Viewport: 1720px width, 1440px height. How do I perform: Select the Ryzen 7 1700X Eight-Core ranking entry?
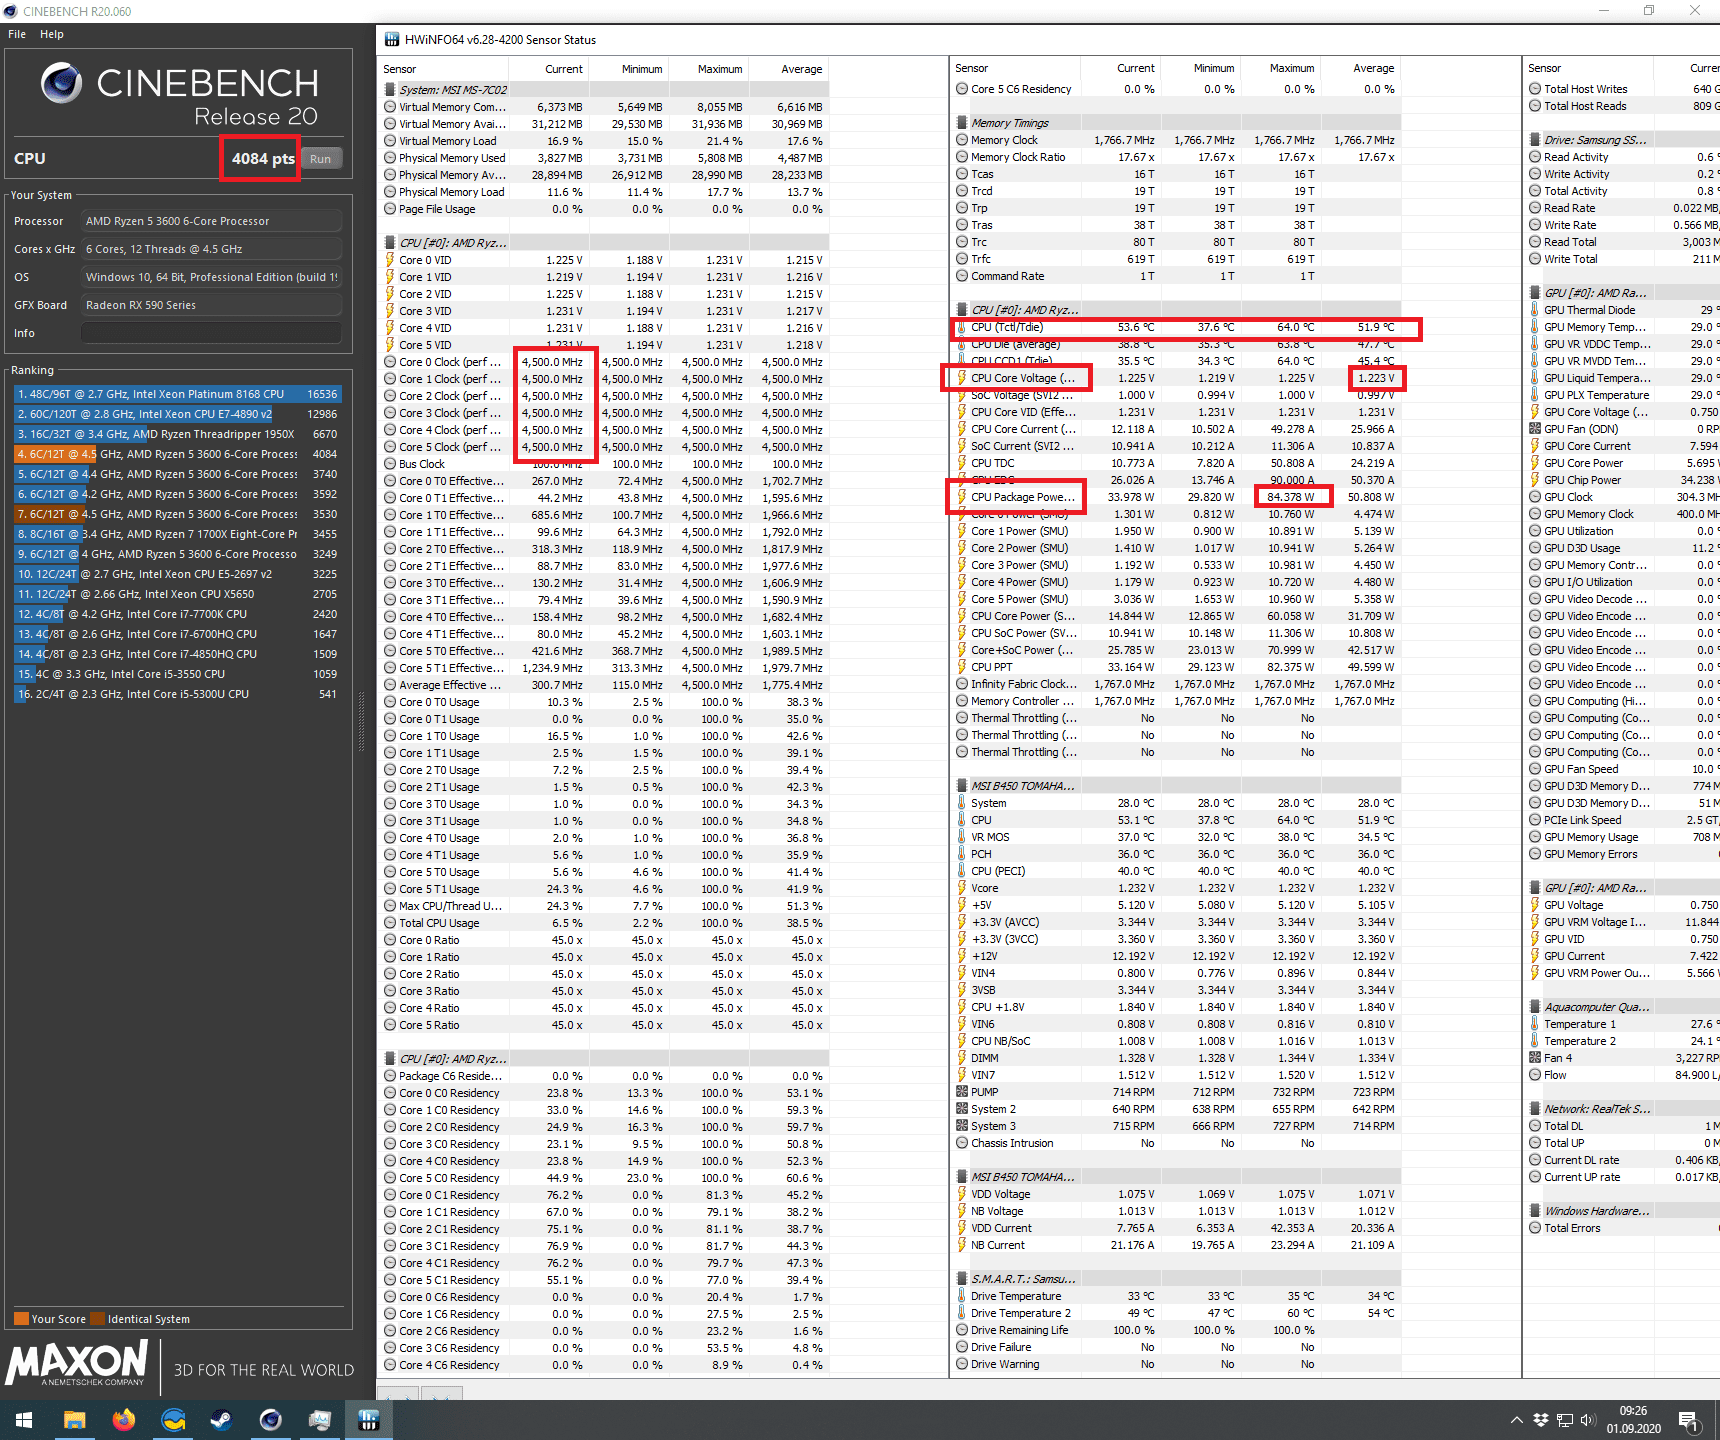point(177,534)
